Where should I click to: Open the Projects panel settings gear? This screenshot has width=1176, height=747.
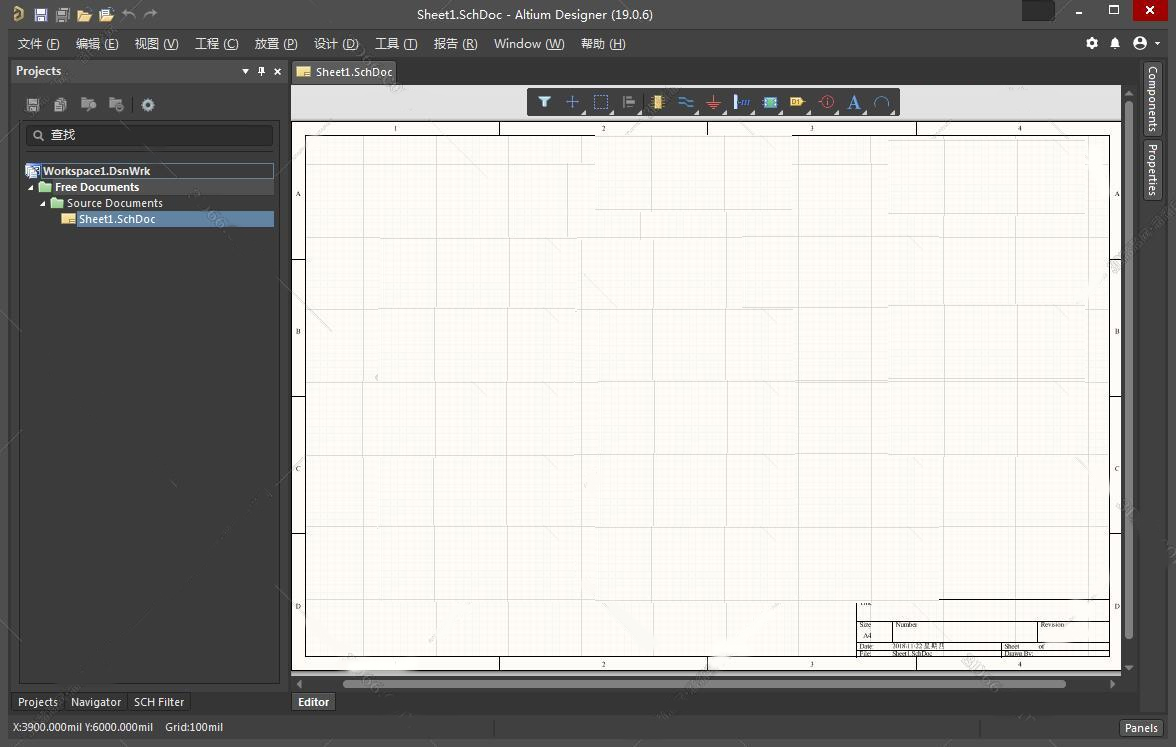coord(148,105)
